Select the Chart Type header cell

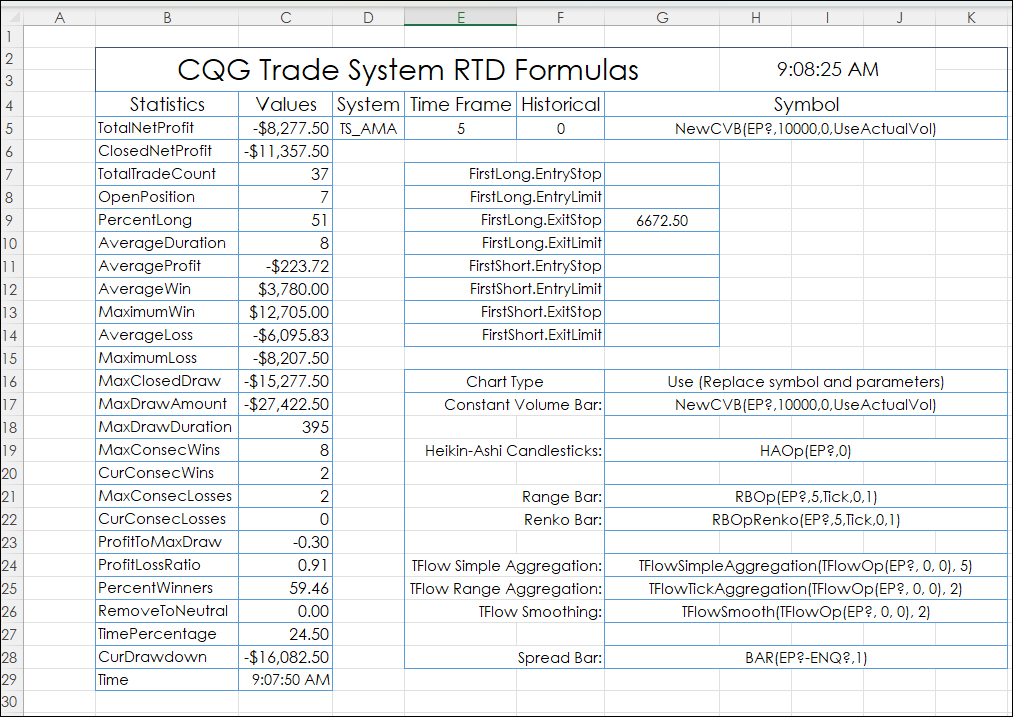[x=505, y=381]
